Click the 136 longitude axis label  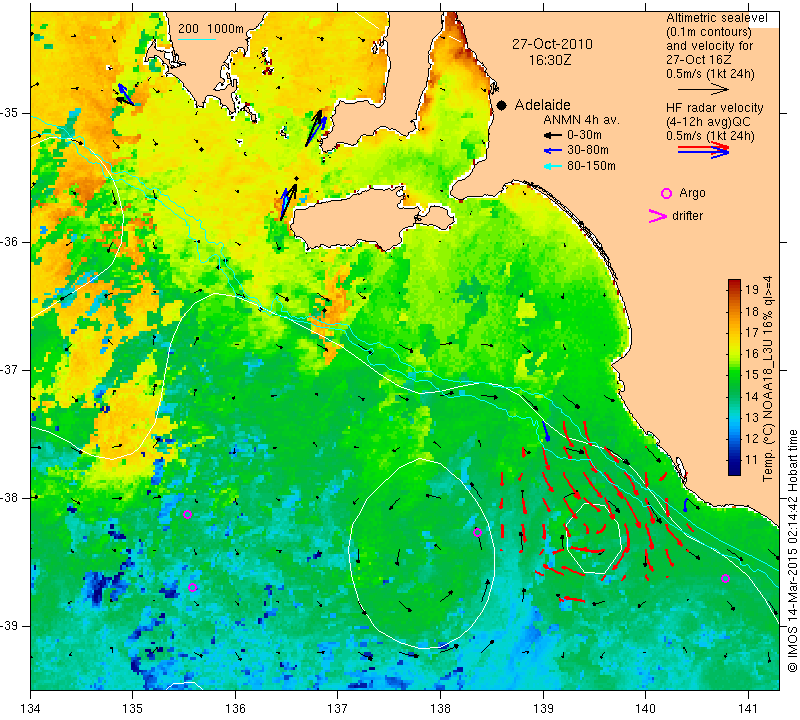[x=235, y=708]
